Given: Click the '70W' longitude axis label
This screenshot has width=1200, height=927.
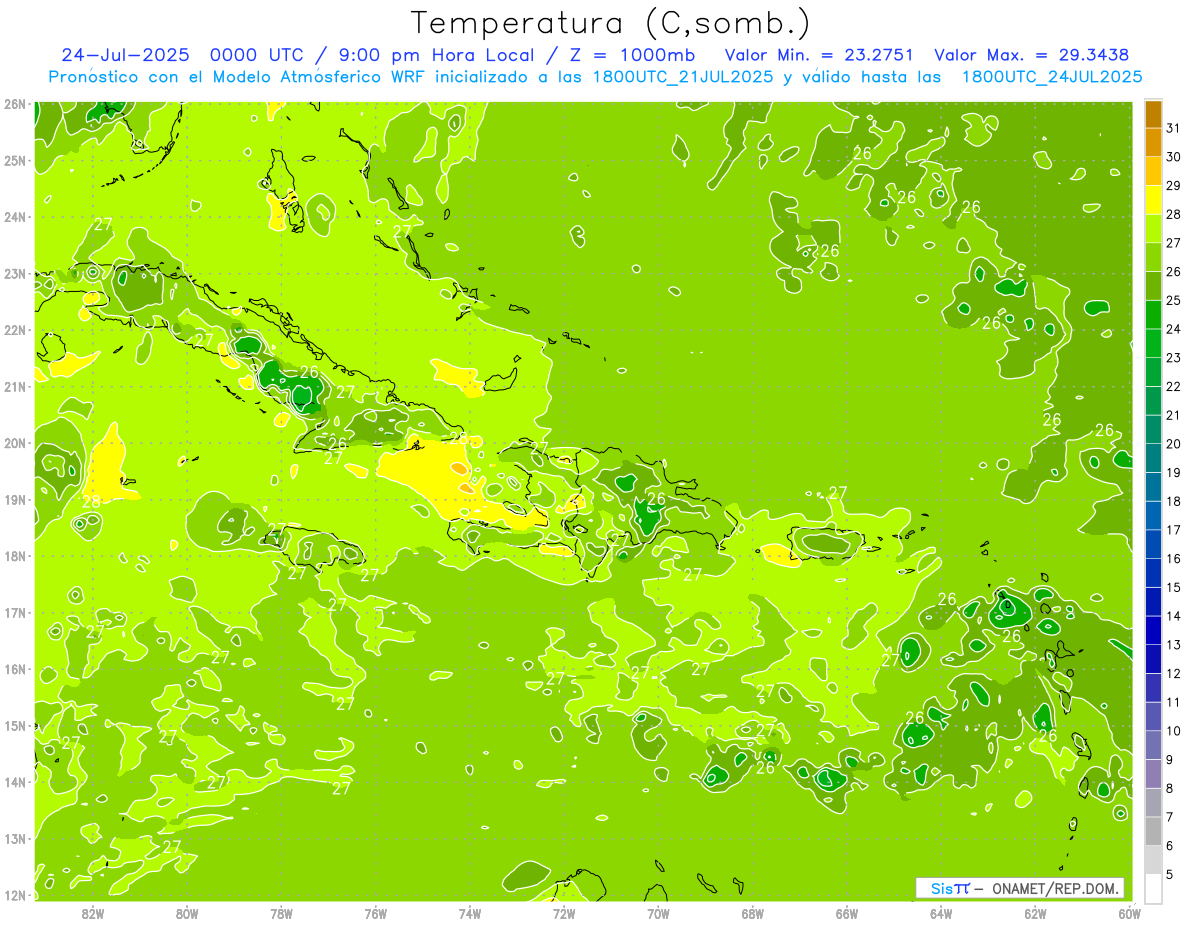Looking at the screenshot, I should point(658,913).
